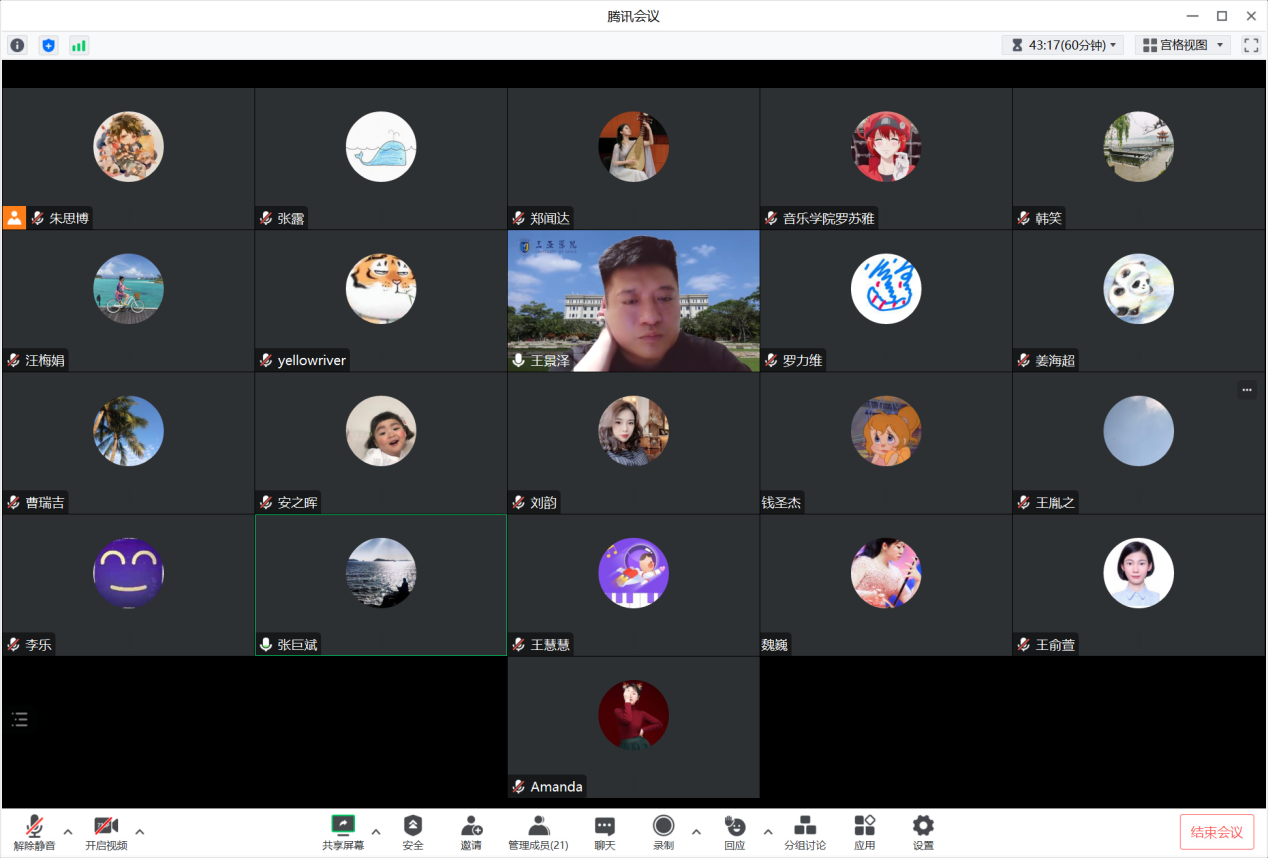
Task: Expand the meeting timer 43:17 dropdown
Action: coord(1063,45)
